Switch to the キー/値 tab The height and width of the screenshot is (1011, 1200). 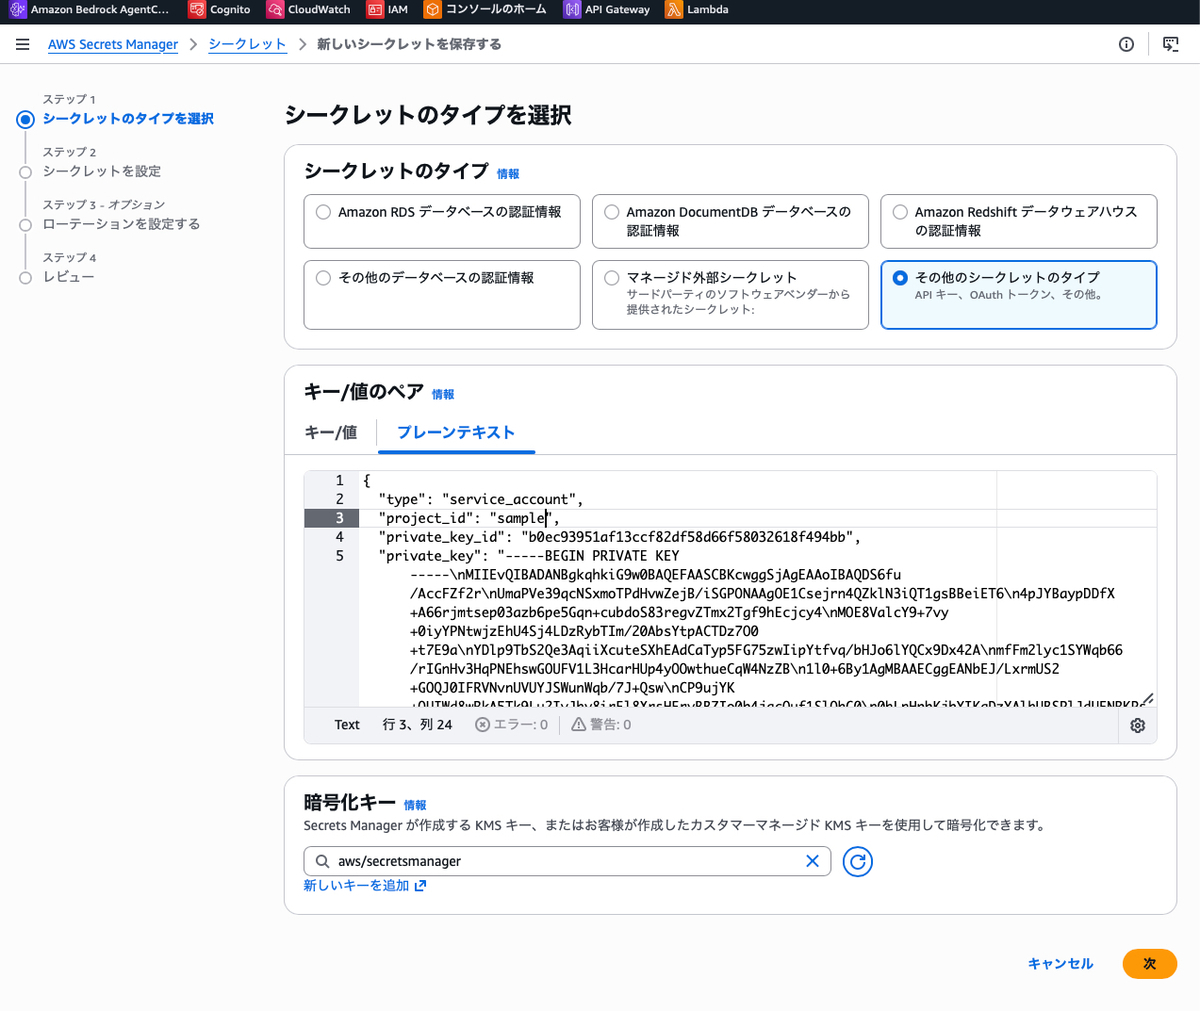tap(331, 433)
